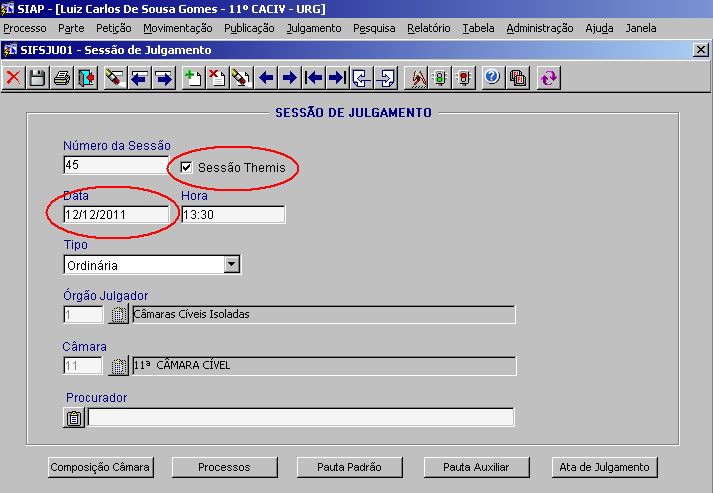
Task: Click the Câmaras Cíveis Isoladas description field
Action: (x=324, y=314)
